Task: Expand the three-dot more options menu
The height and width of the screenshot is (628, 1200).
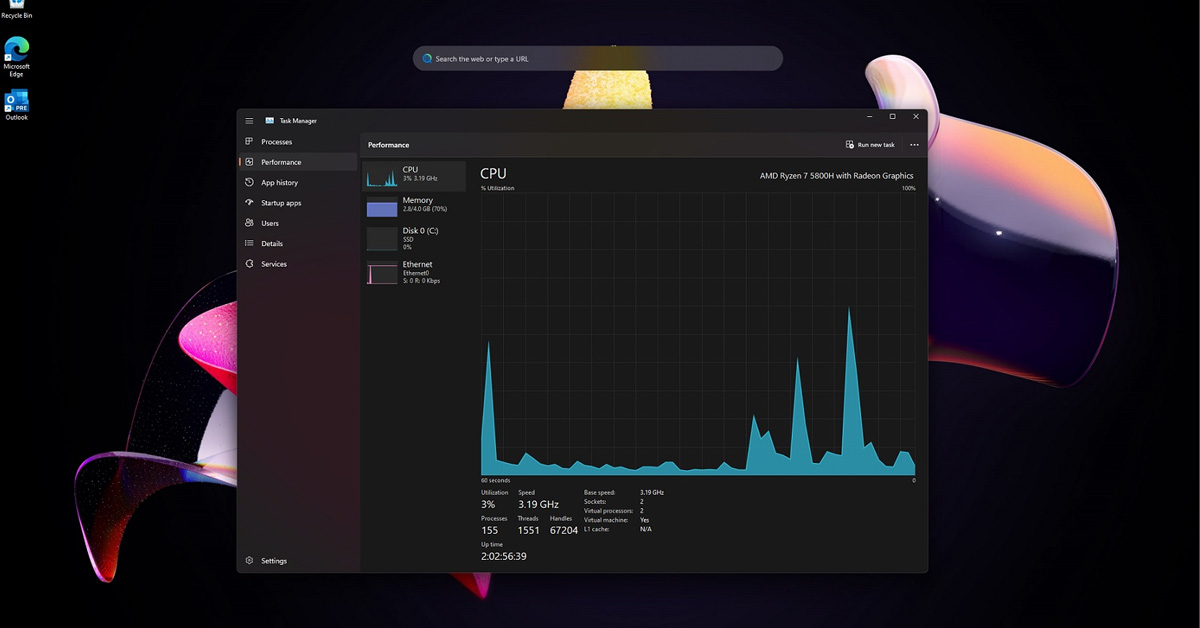Action: [x=914, y=145]
